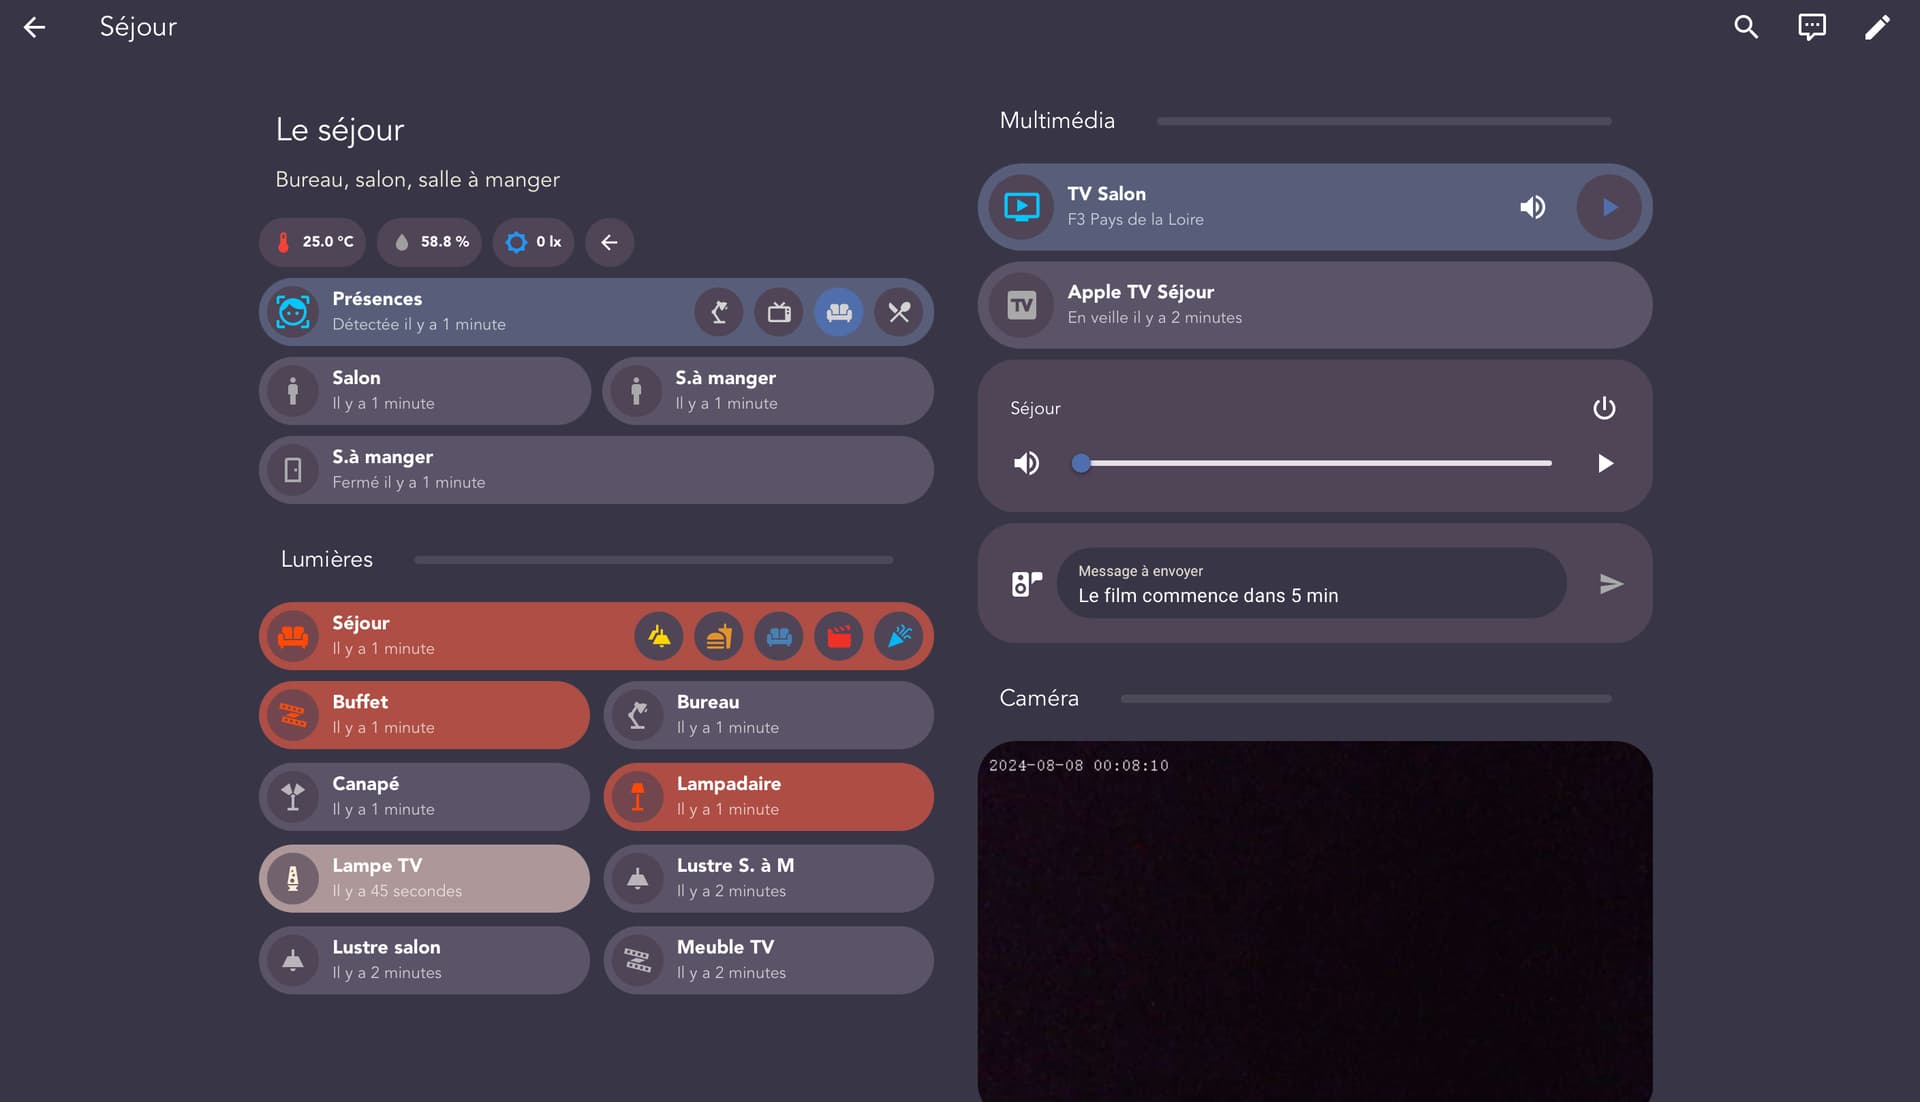Click the Lampadaire floor lamp icon
The width and height of the screenshot is (1920, 1102).
coord(637,797)
